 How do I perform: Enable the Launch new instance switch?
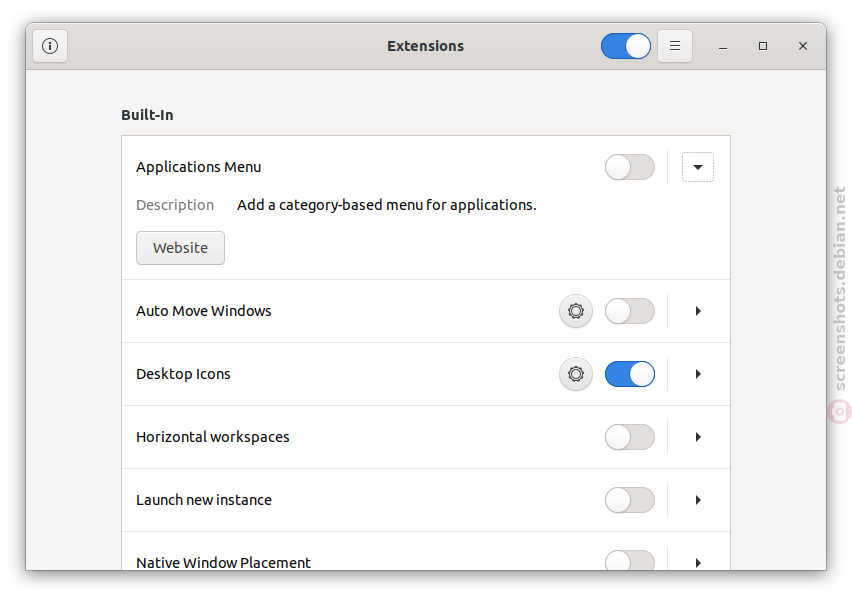(x=630, y=500)
